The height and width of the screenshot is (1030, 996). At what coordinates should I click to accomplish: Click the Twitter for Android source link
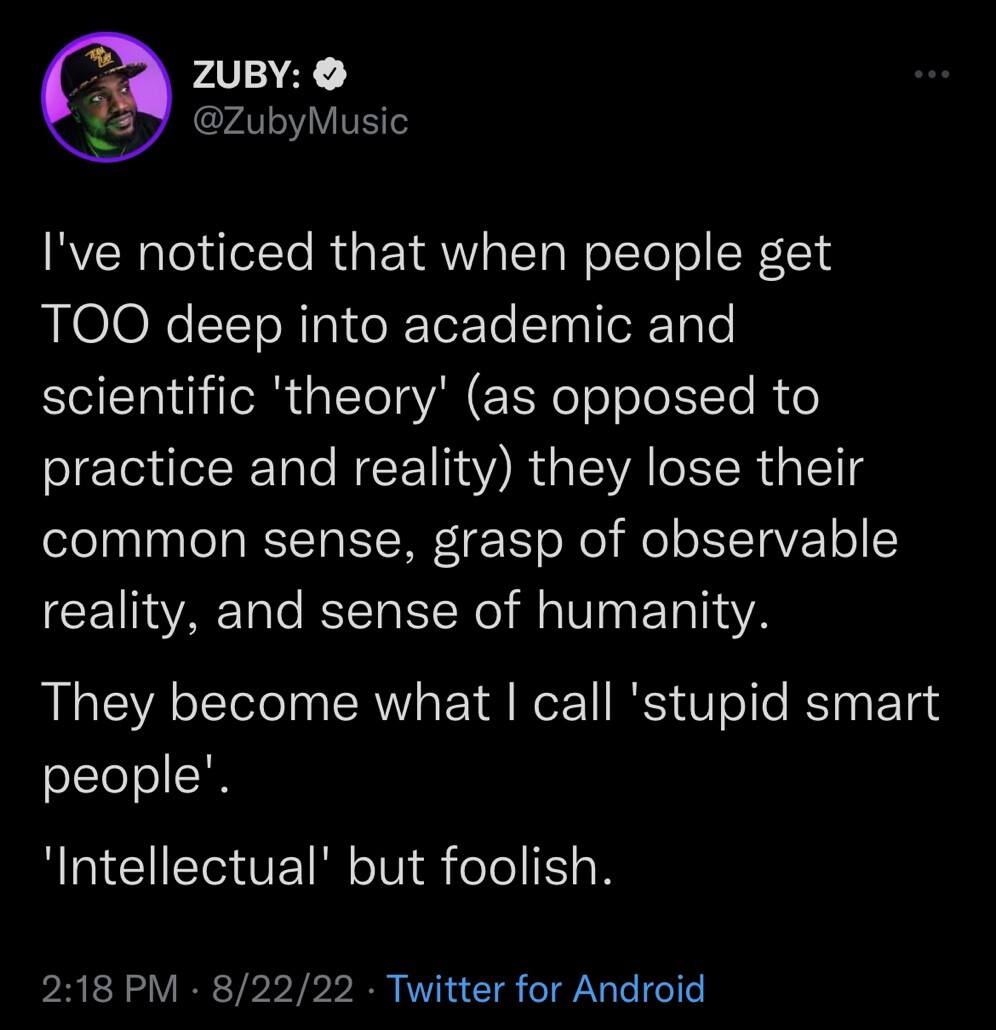coord(545,988)
